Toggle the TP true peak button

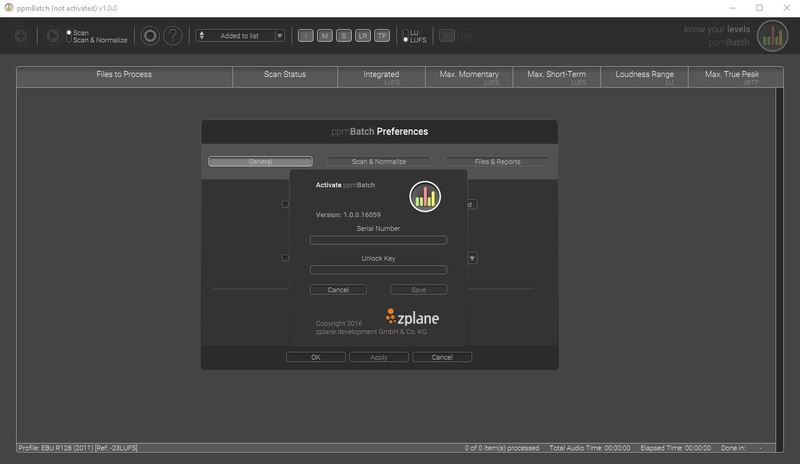[382, 36]
